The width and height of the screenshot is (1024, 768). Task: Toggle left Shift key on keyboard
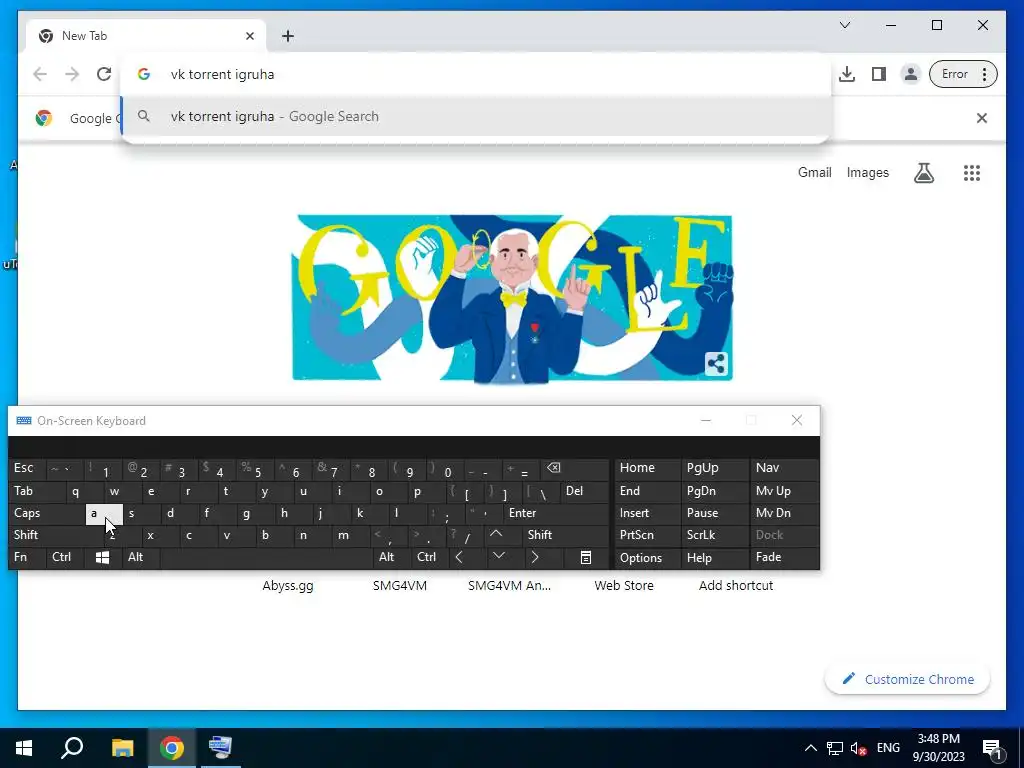[55, 535]
